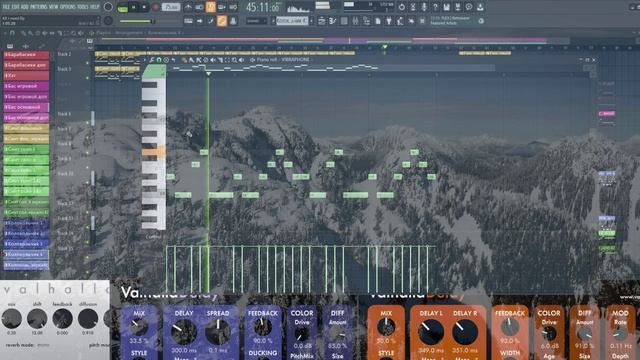The image size is (640, 360).
Task: Click the question mark help icon
Action: [x=436, y=7]
